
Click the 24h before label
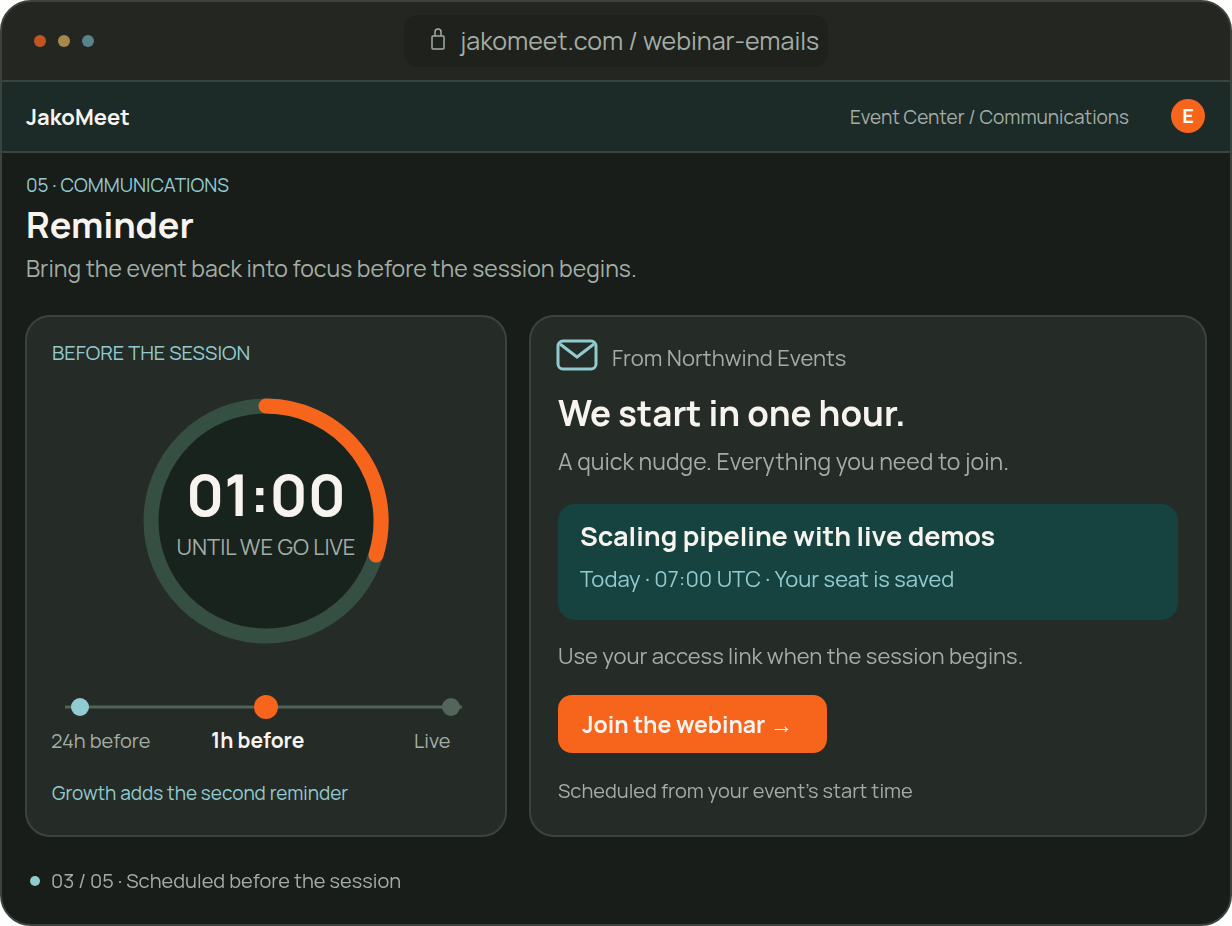pos(101,741)
